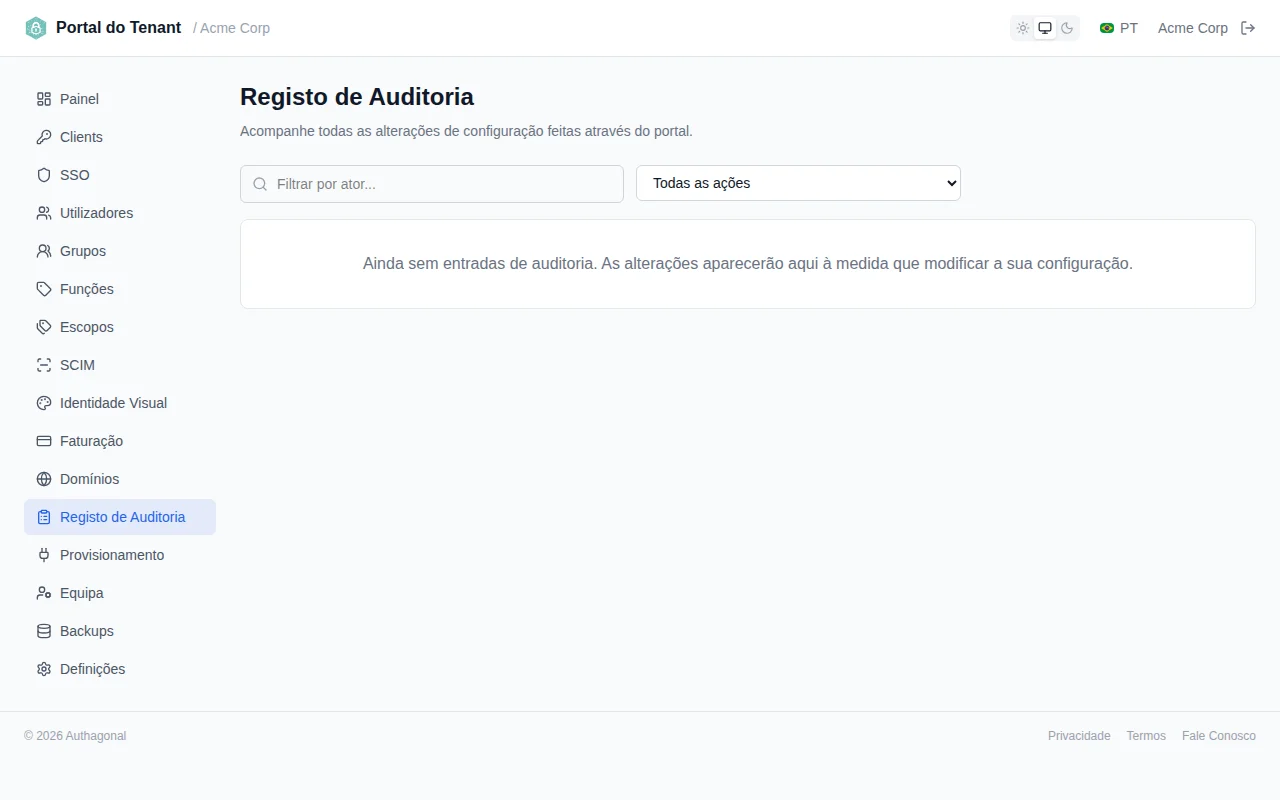
Task: Click the Faturação credit card icon
Action: [44, 441]
